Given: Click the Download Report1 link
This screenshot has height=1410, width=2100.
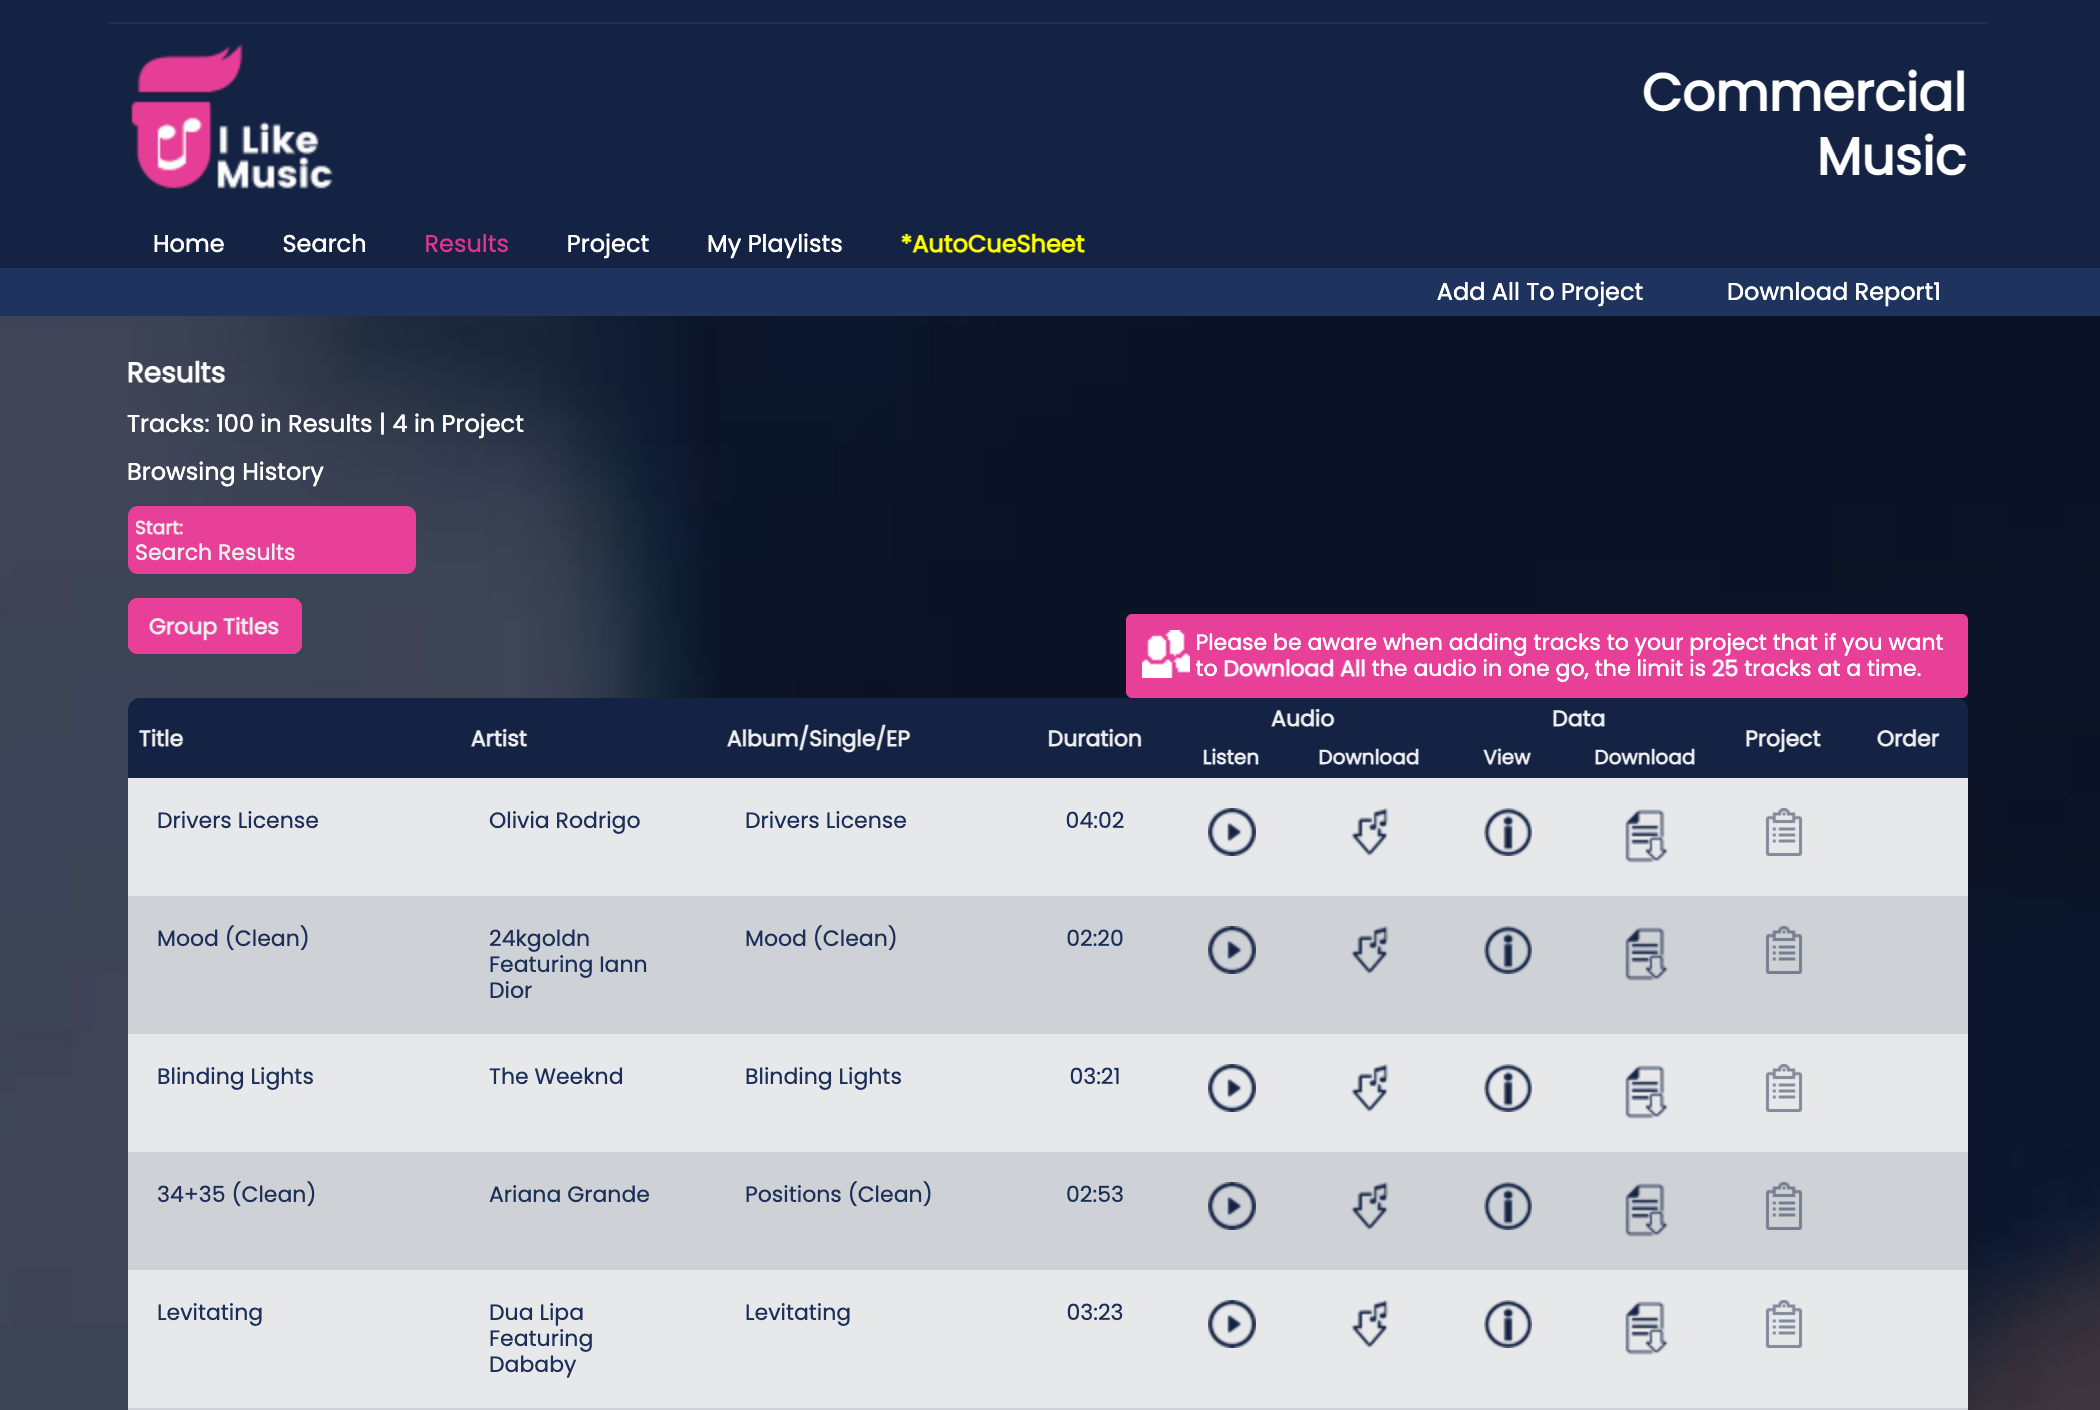Looking at the screenshot, I should point(1832,292).
